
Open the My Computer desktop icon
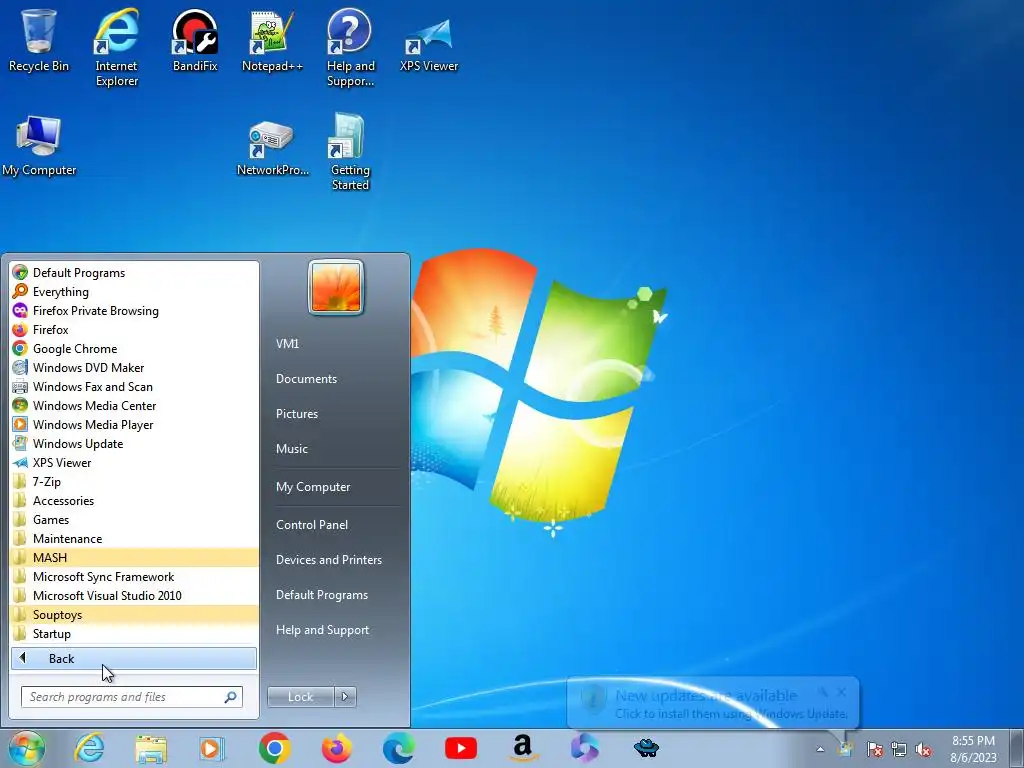pyautogui.click(x=39, y=145)
